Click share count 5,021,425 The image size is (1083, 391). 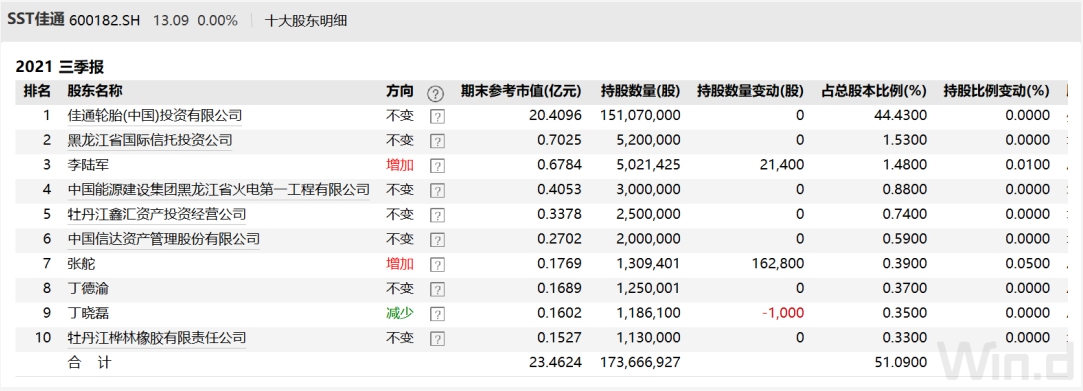point(648,165)
